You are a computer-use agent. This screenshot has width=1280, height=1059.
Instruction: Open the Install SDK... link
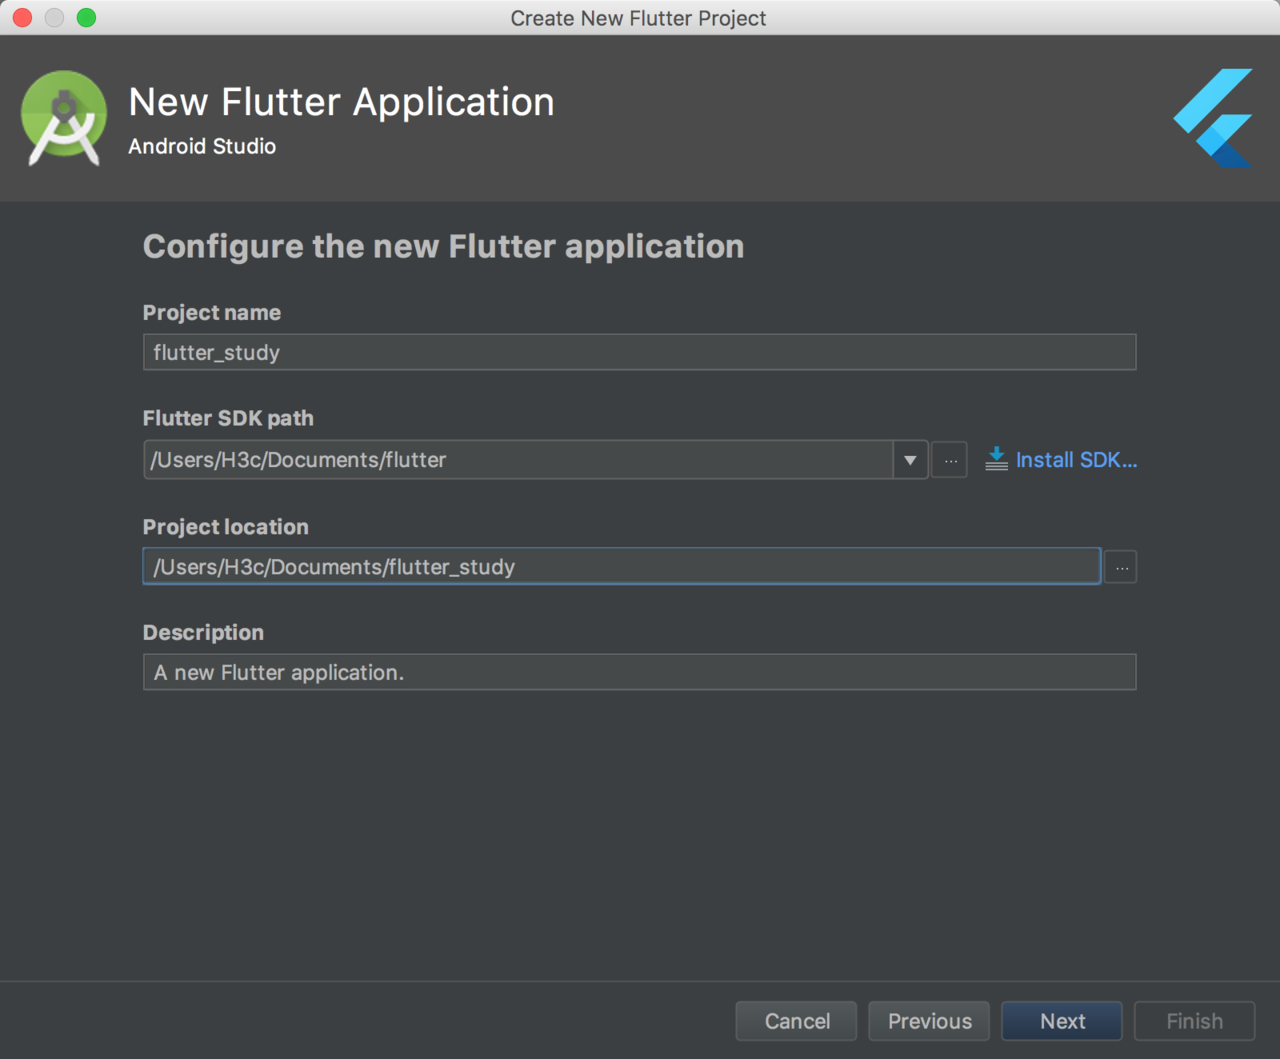coord(1076,460)
